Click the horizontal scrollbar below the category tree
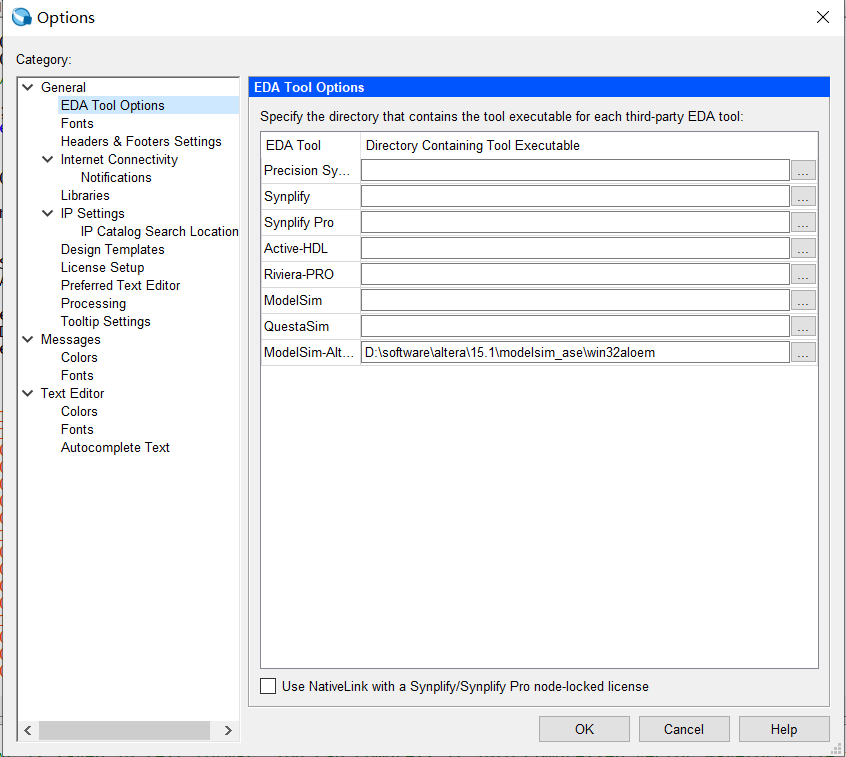The width and height of the screenshot is (846, 757). pyautogui.click(x=124, y=730)
